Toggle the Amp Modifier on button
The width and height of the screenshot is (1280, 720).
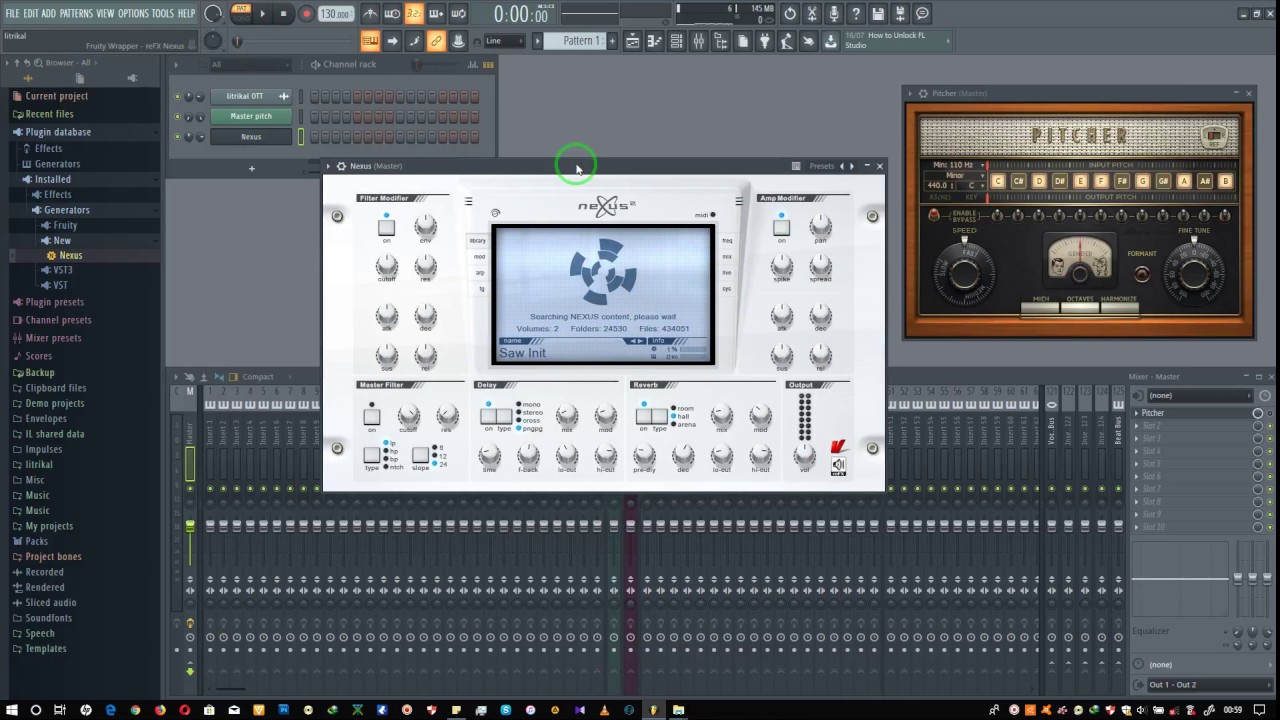pos(781,228)
